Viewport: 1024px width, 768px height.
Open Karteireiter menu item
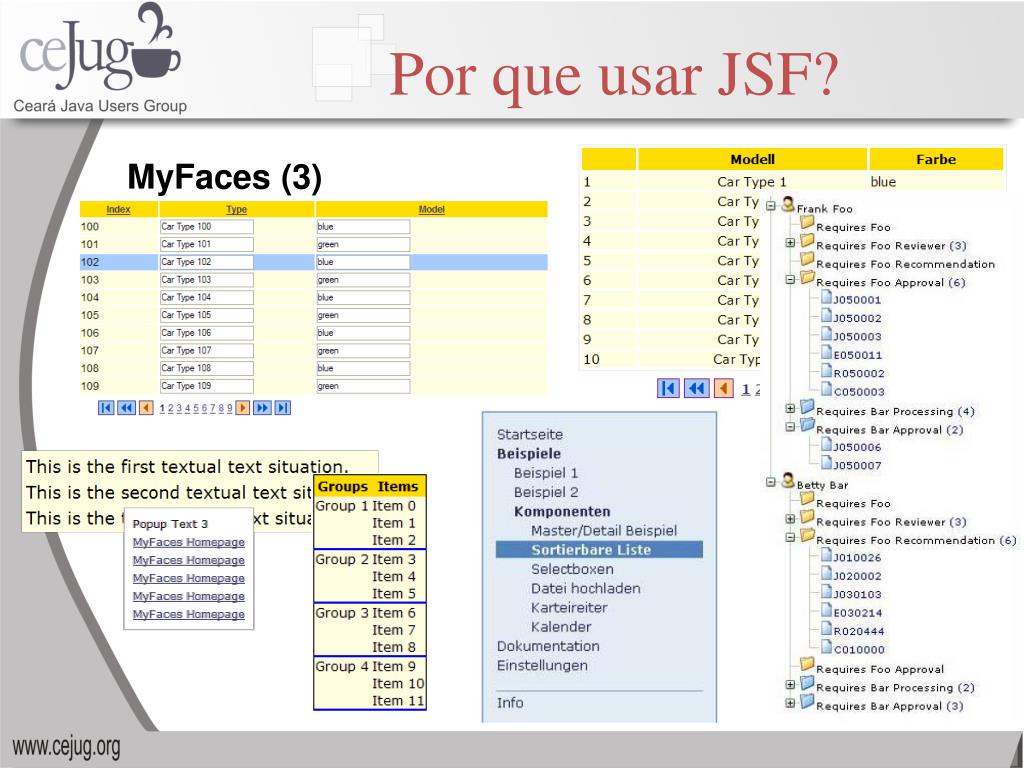pyautogui.click(x=569, y=607)
